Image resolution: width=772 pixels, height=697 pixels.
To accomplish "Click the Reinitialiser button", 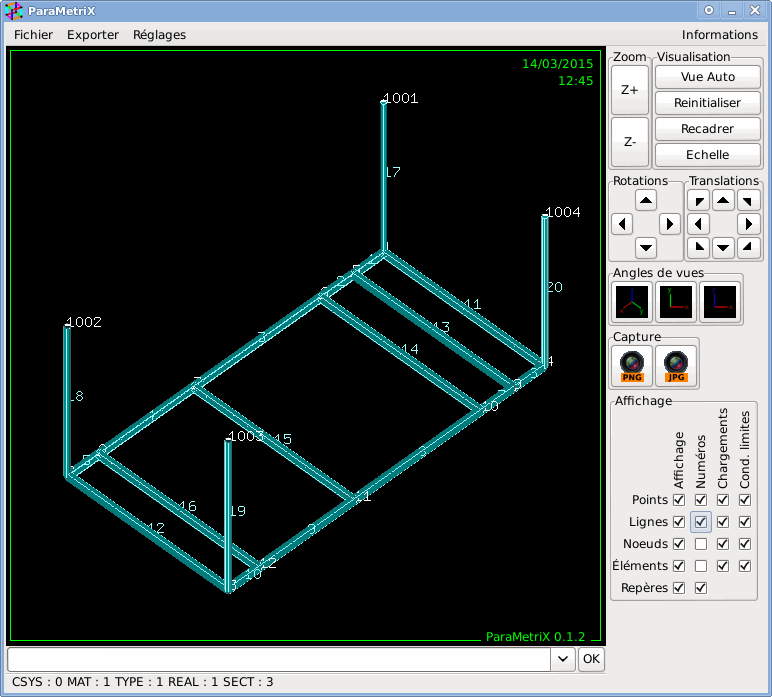I will pos(708,102).
